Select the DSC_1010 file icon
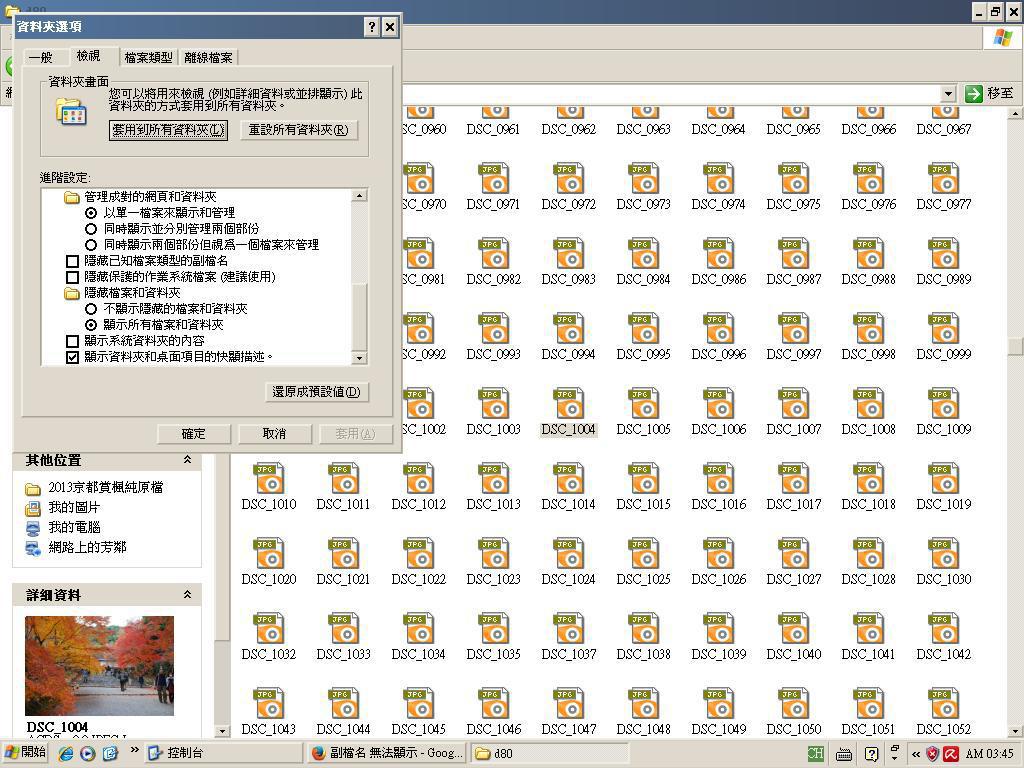1024x768 pixels. [269, 479]
